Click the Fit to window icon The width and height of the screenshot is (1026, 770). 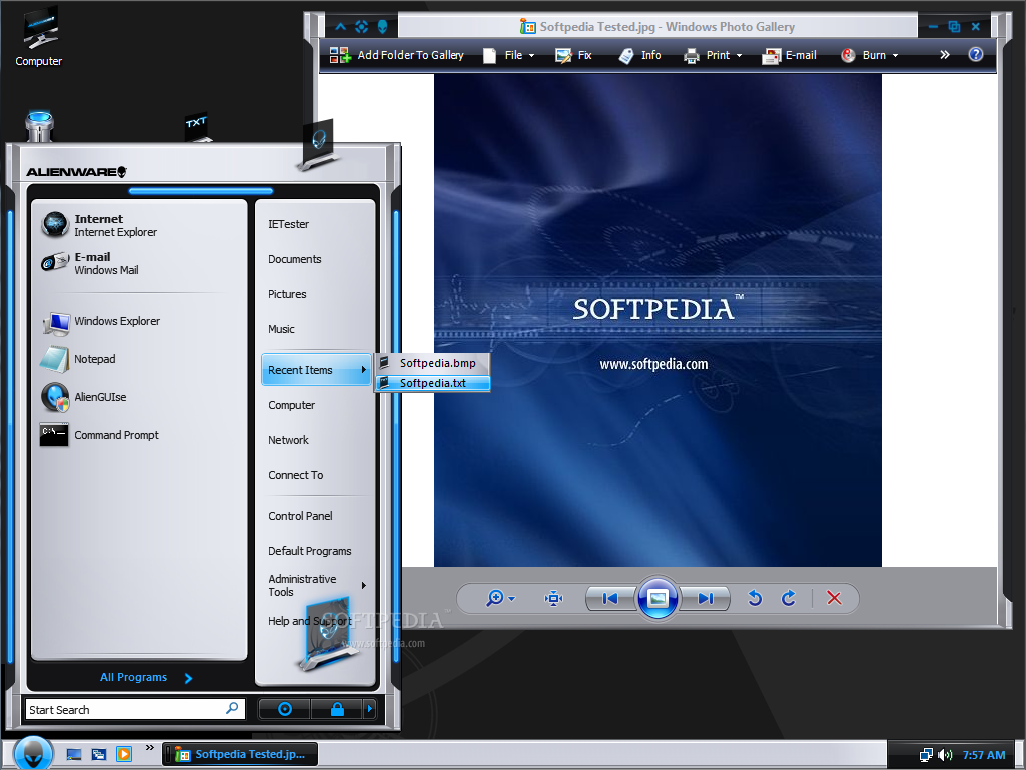tap(554, 598)
